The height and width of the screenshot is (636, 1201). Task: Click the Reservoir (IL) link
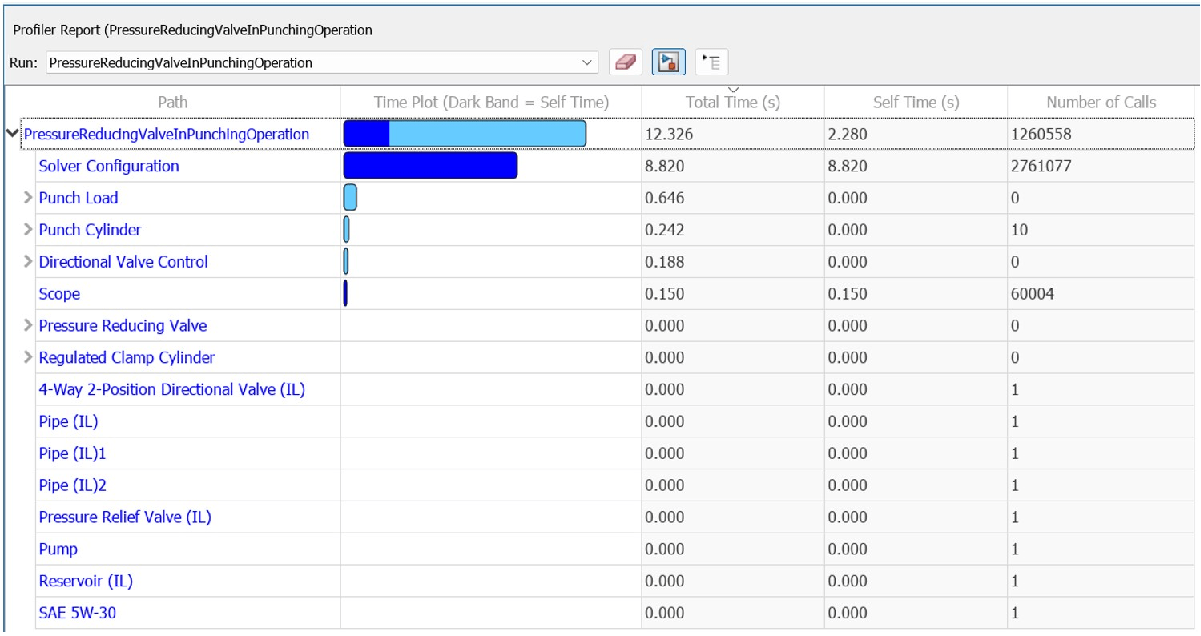77,578
